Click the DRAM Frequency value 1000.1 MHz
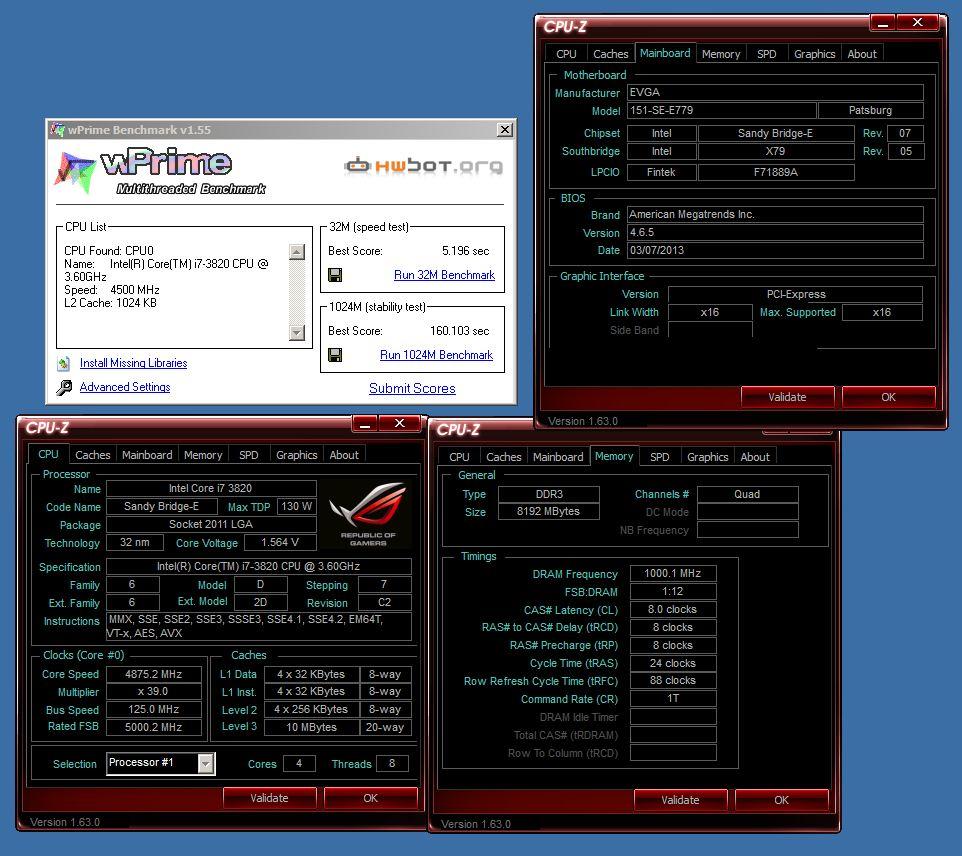962x856 pixels. coord(672,573)
